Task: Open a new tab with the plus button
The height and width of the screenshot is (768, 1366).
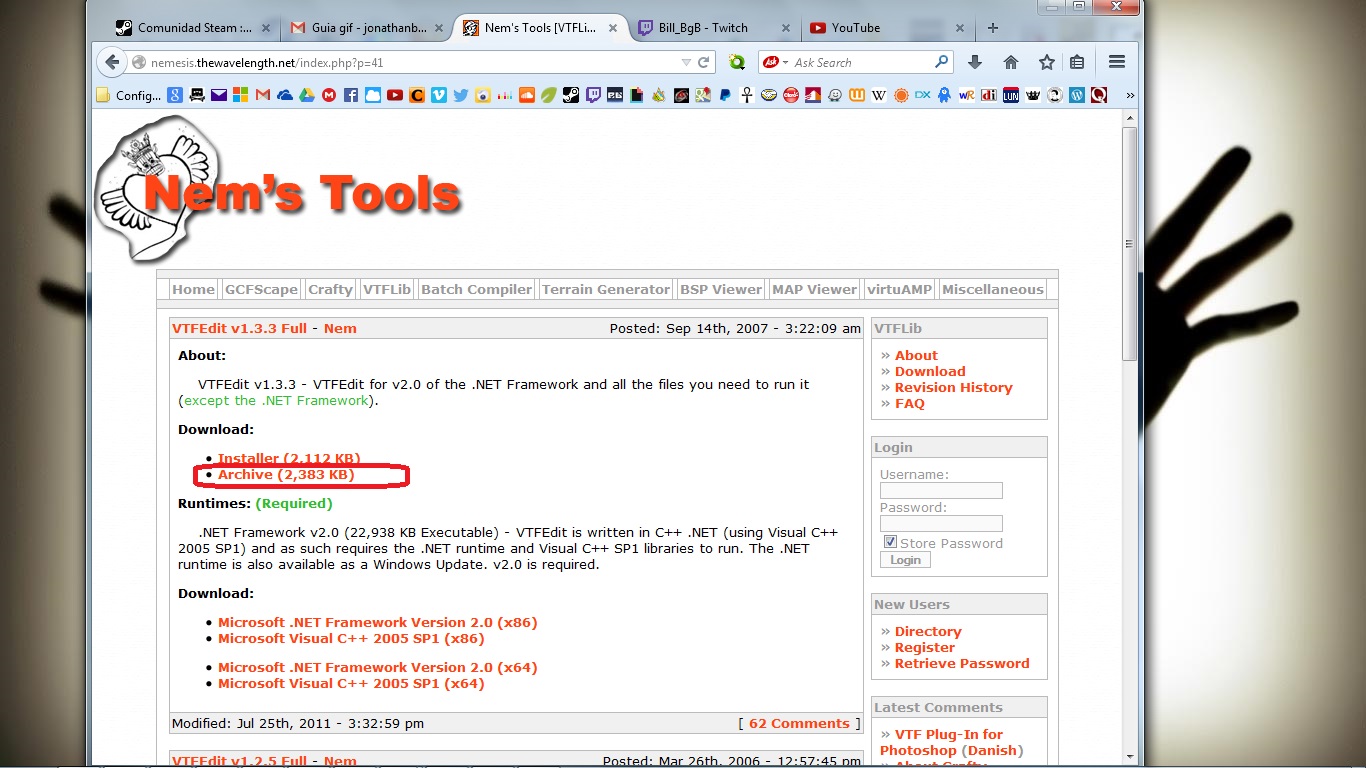Action: [x=993, y=28]
